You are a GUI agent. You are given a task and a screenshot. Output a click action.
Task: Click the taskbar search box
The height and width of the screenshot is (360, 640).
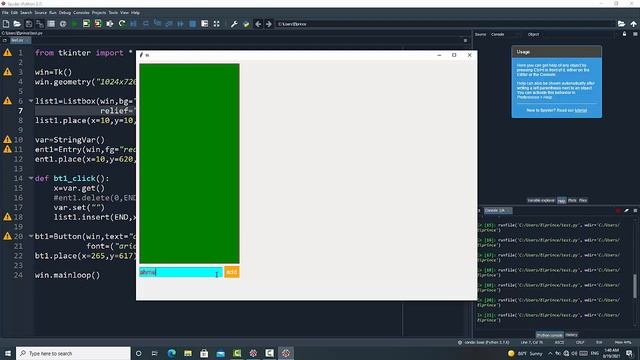tap(73, 353)
